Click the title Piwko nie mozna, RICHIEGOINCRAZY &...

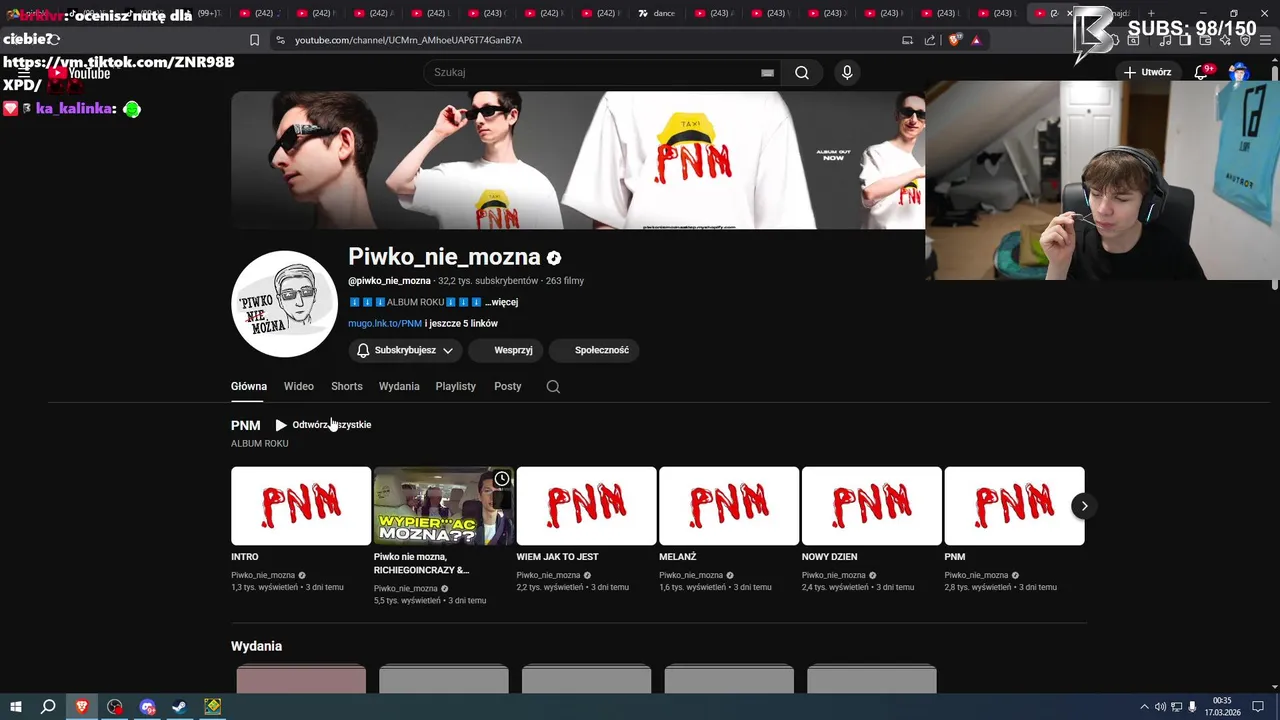421,563
